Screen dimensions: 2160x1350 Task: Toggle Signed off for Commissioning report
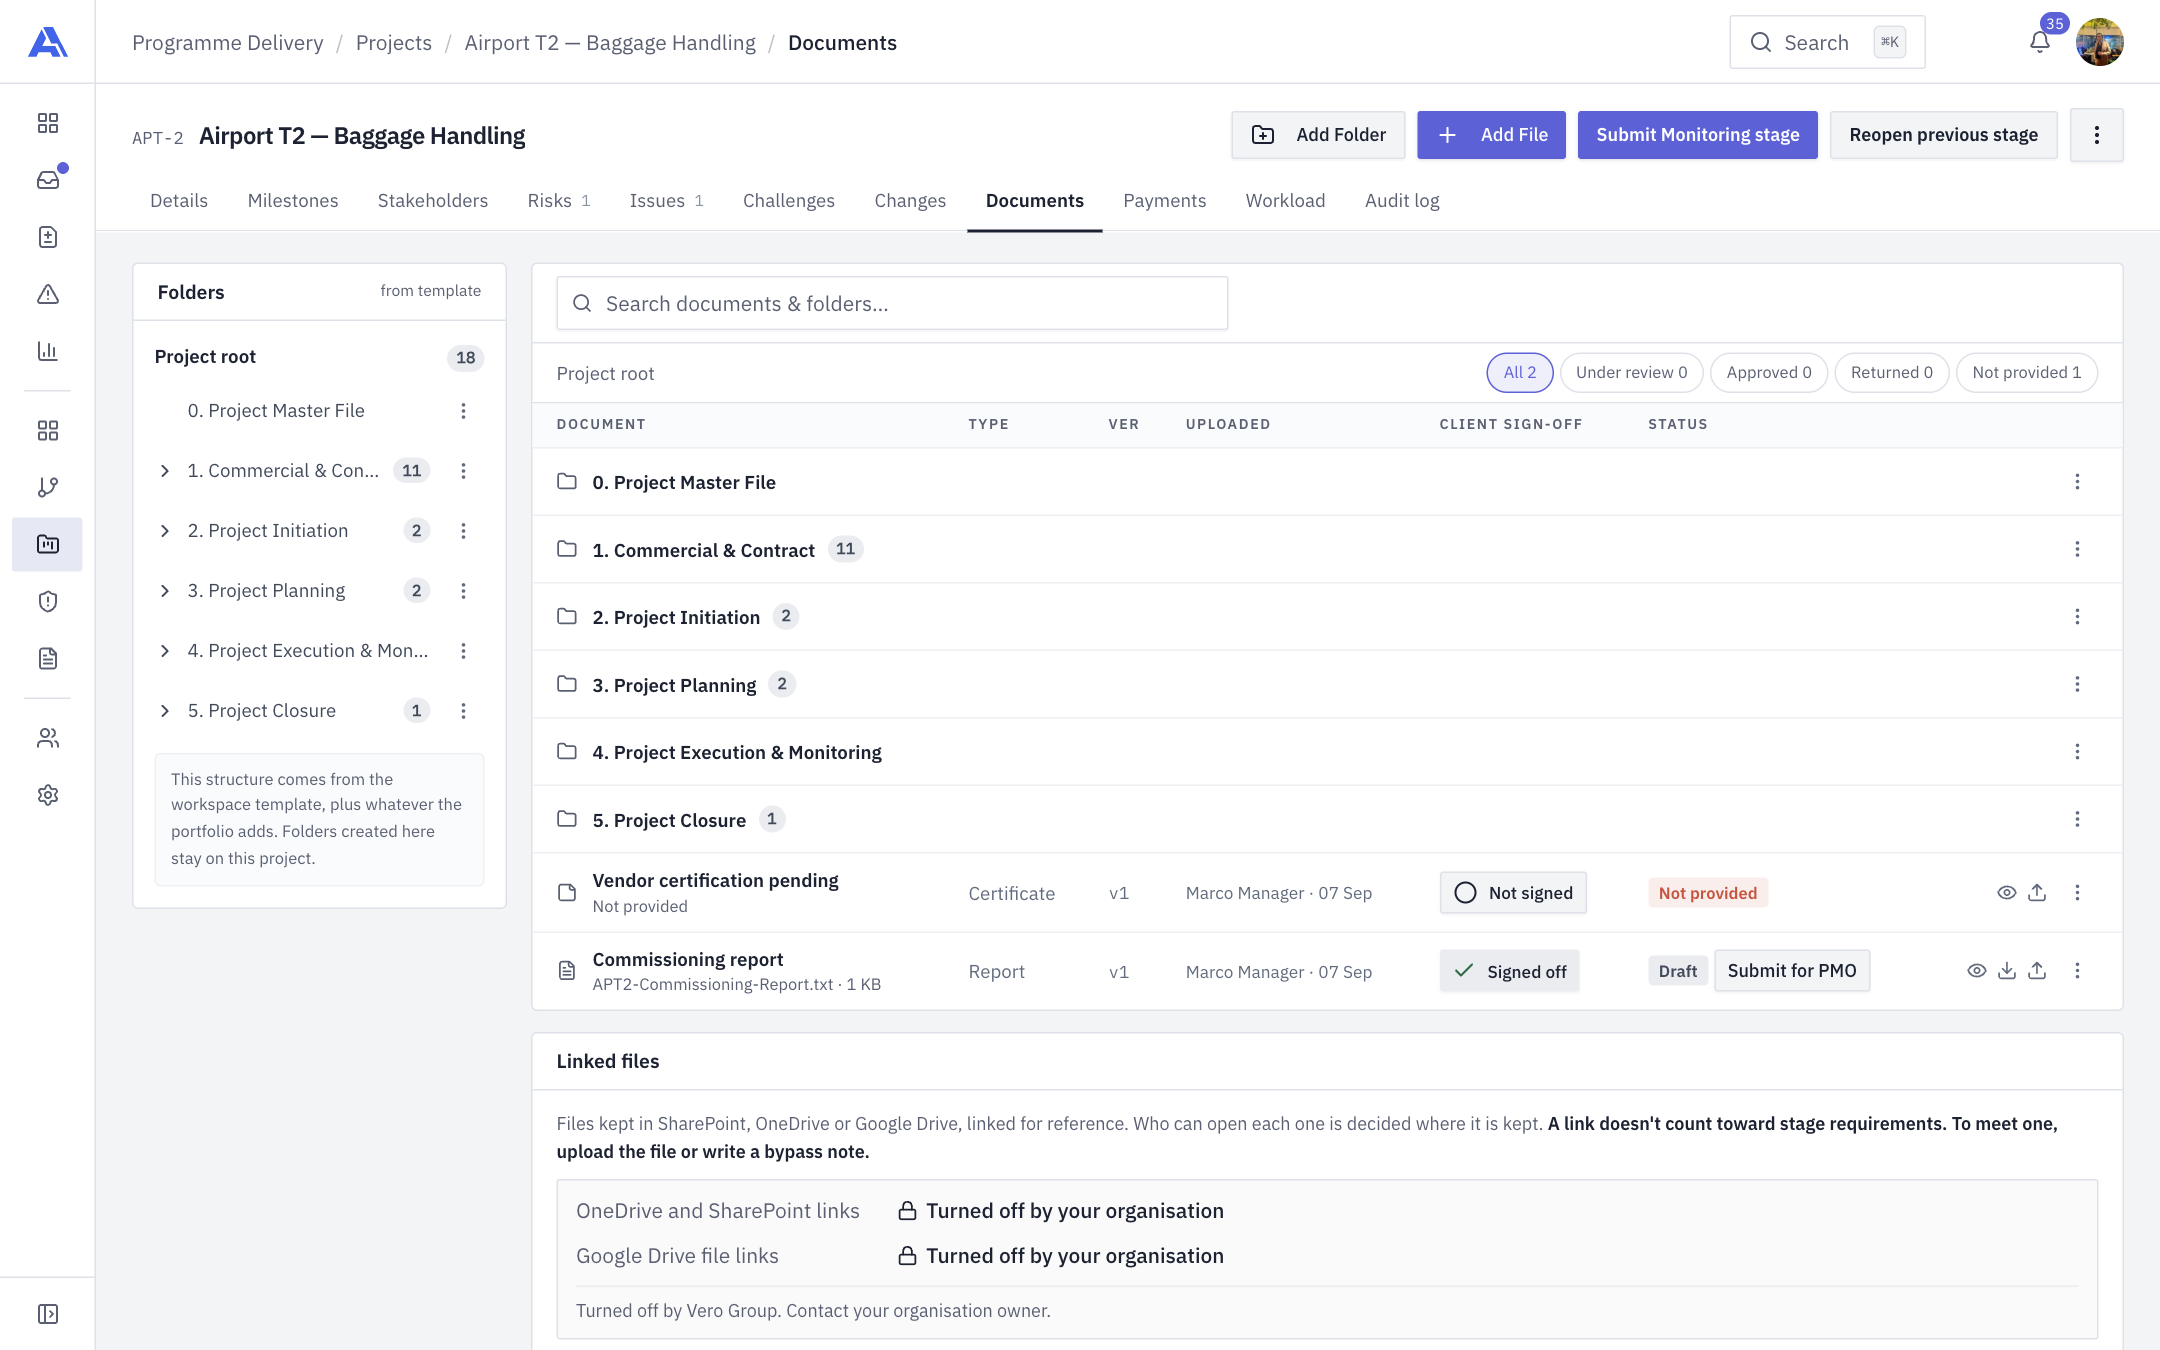(1510, 971)
